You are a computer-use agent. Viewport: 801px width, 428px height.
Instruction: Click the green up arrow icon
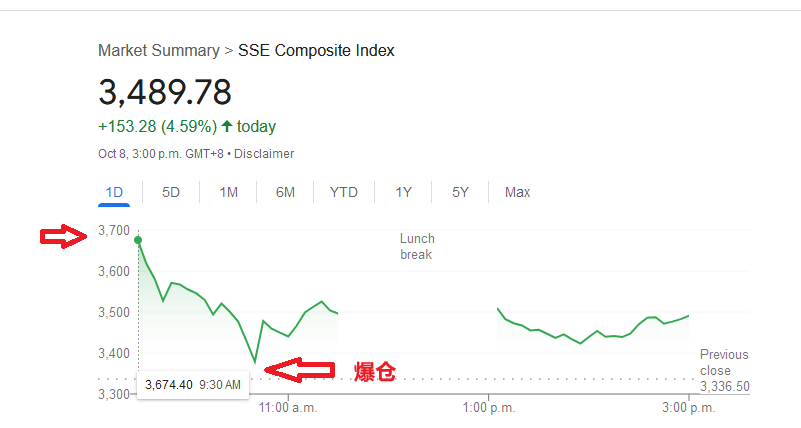[227, 126]
